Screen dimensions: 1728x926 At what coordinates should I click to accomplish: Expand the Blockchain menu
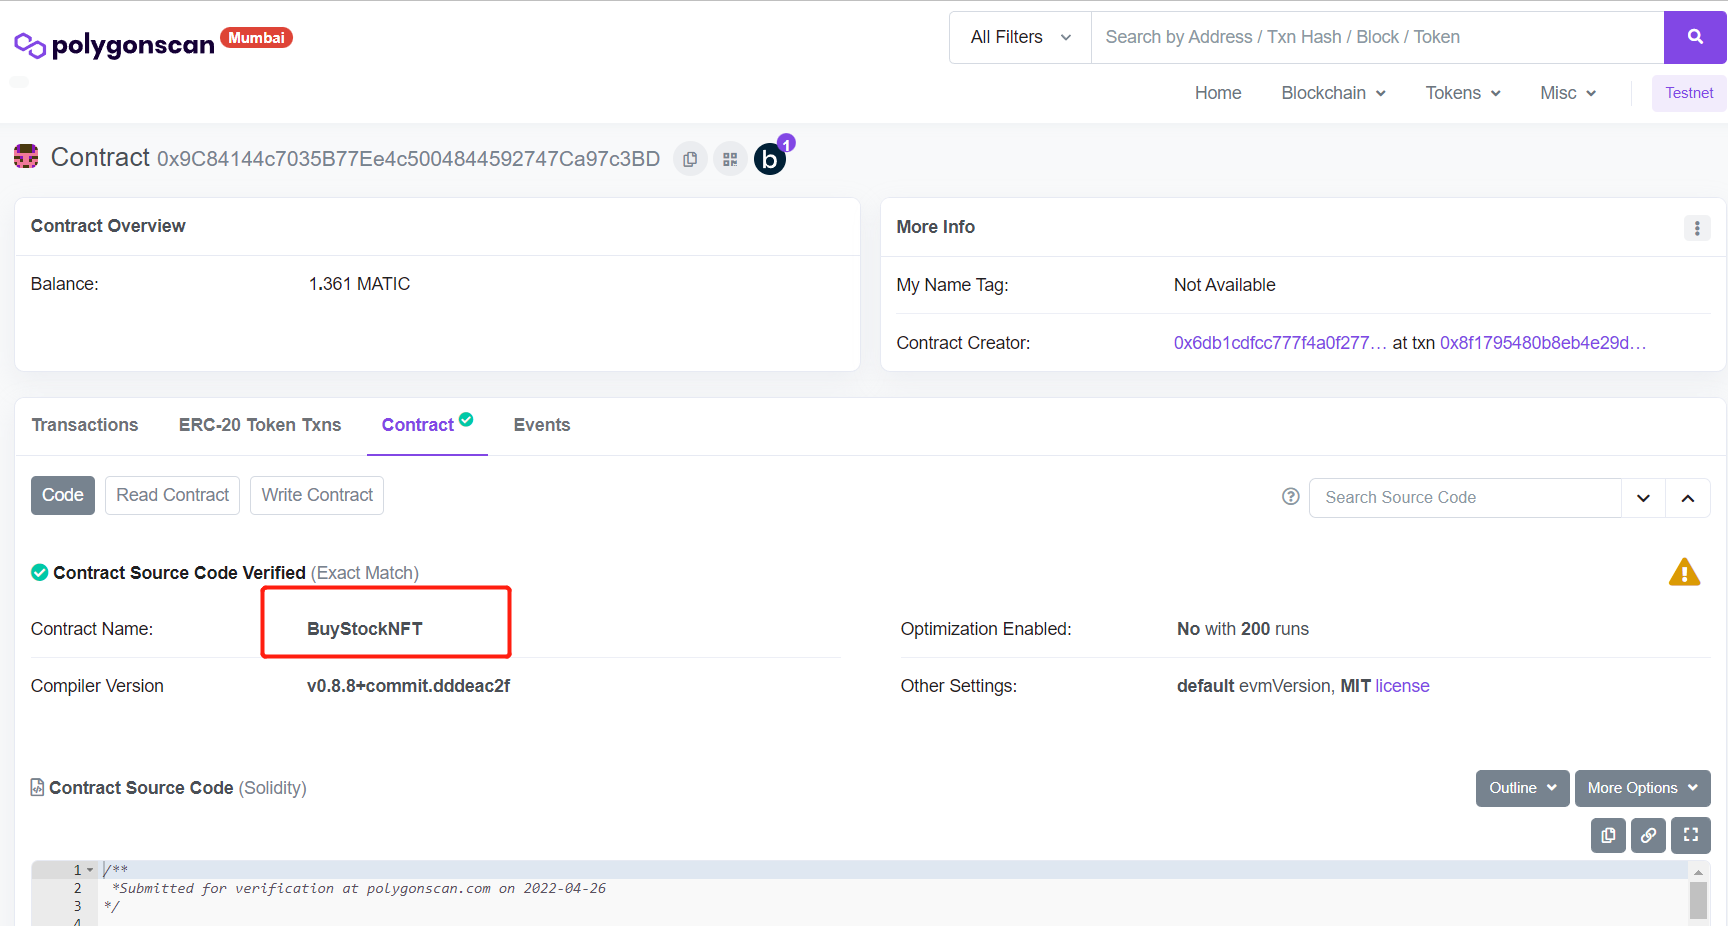tap(1334, 93)
